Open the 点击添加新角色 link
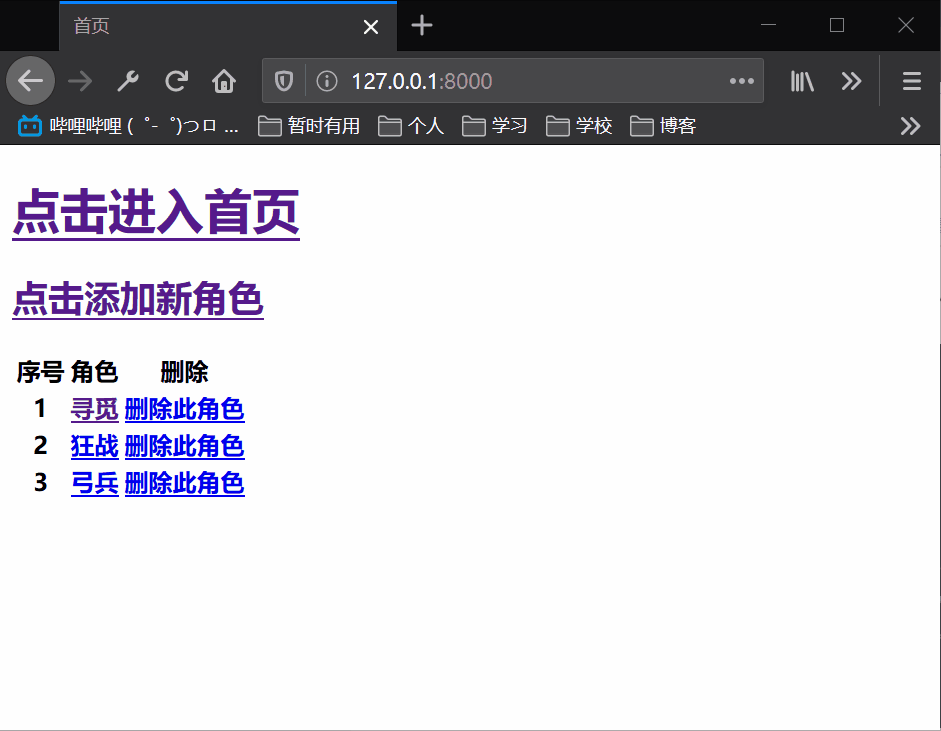 click(x=138, y=299)
